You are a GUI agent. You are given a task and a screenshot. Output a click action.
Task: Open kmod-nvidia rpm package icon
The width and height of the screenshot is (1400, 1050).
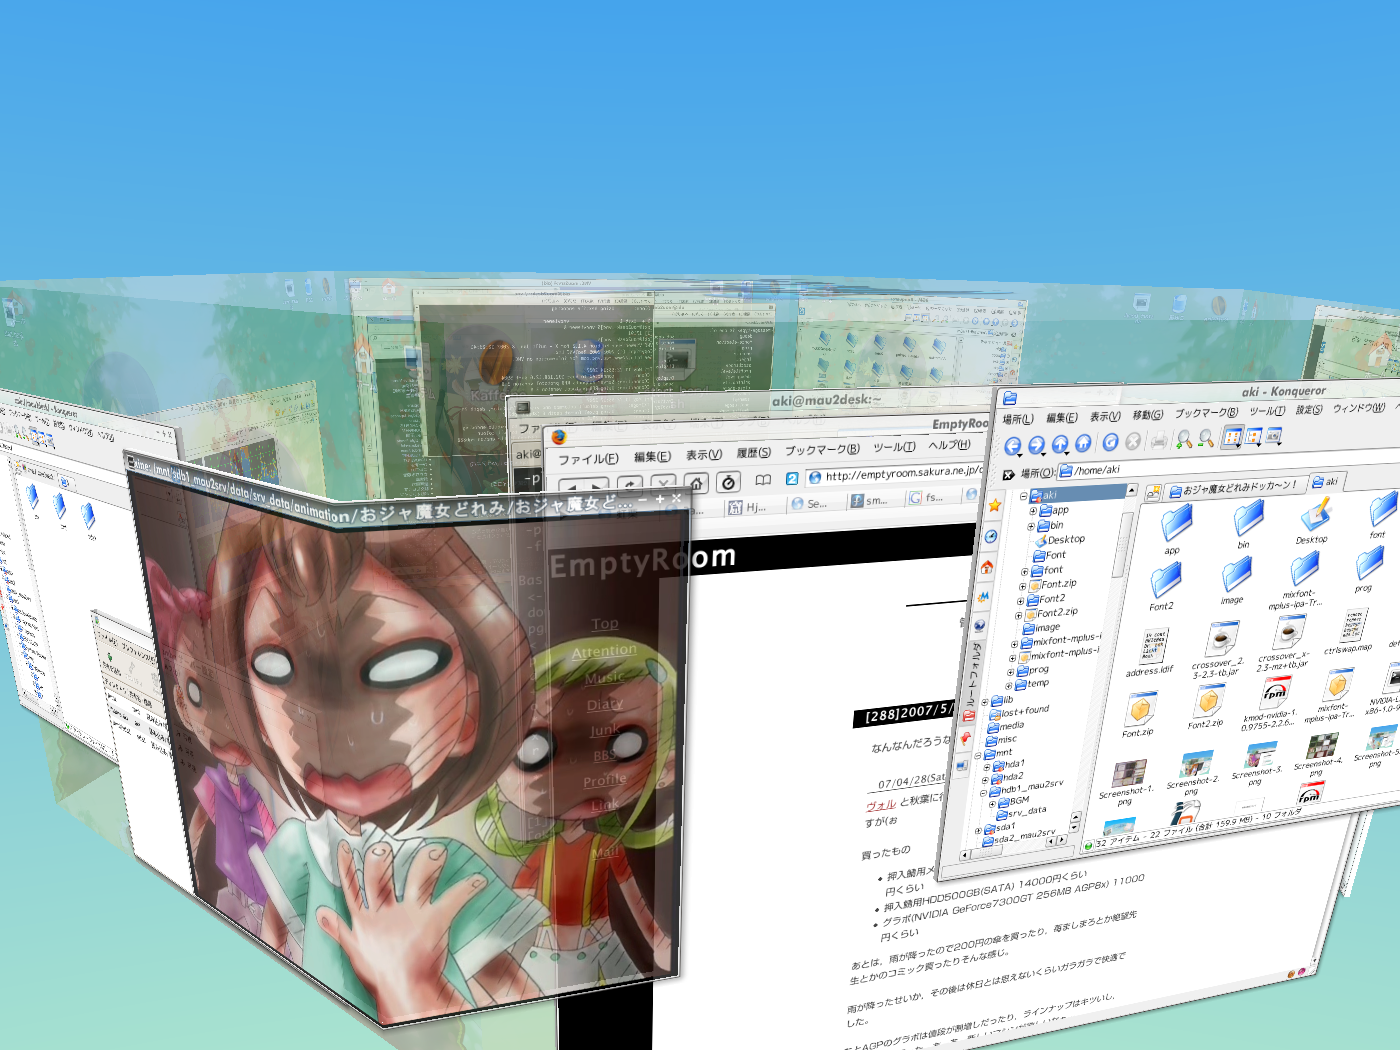click(x=1274, y=691)
